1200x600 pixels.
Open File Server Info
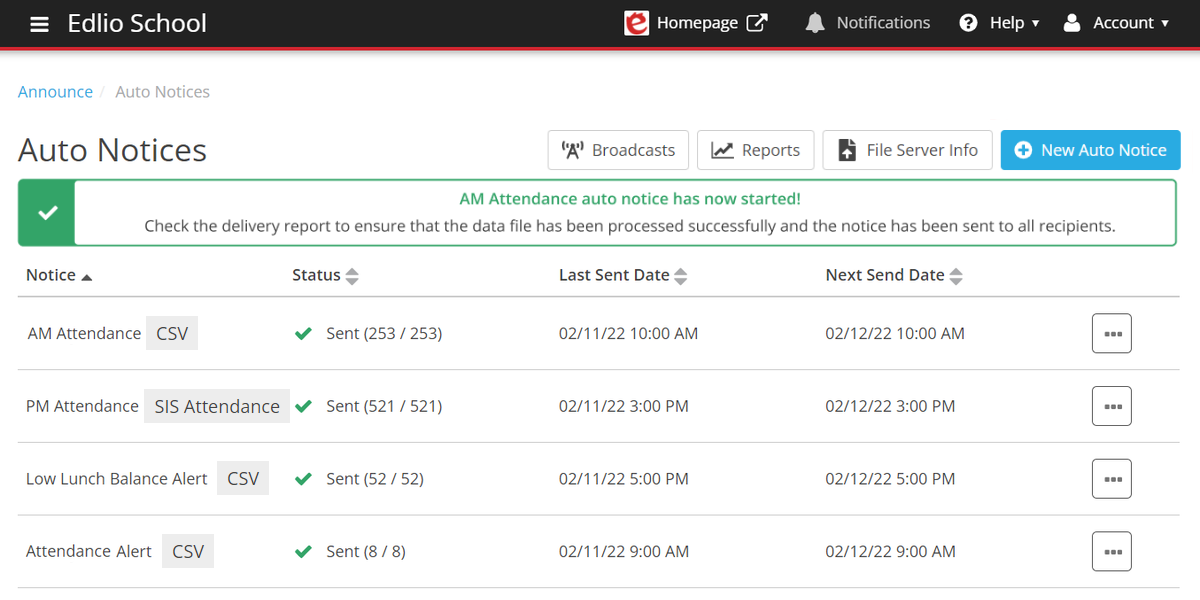(908, 150)
